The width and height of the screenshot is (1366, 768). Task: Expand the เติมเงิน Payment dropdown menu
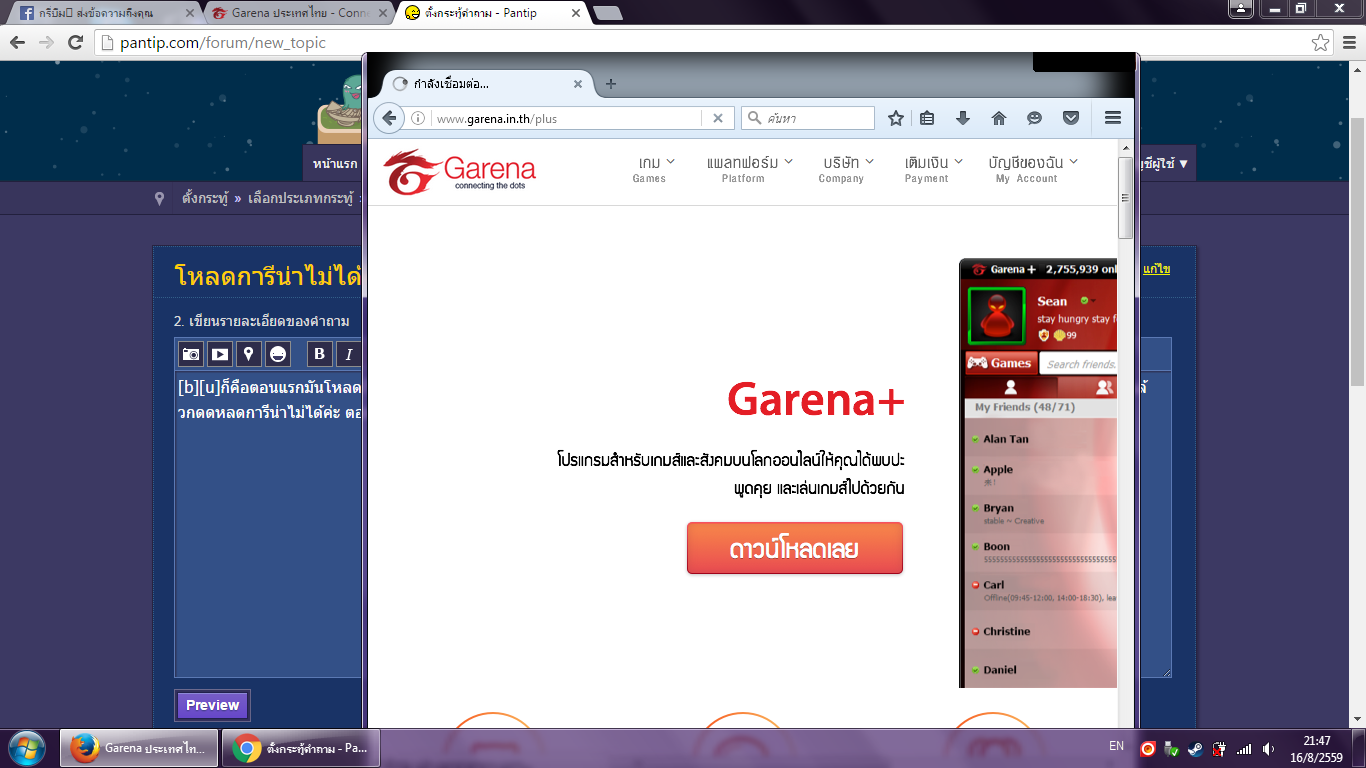934,169
